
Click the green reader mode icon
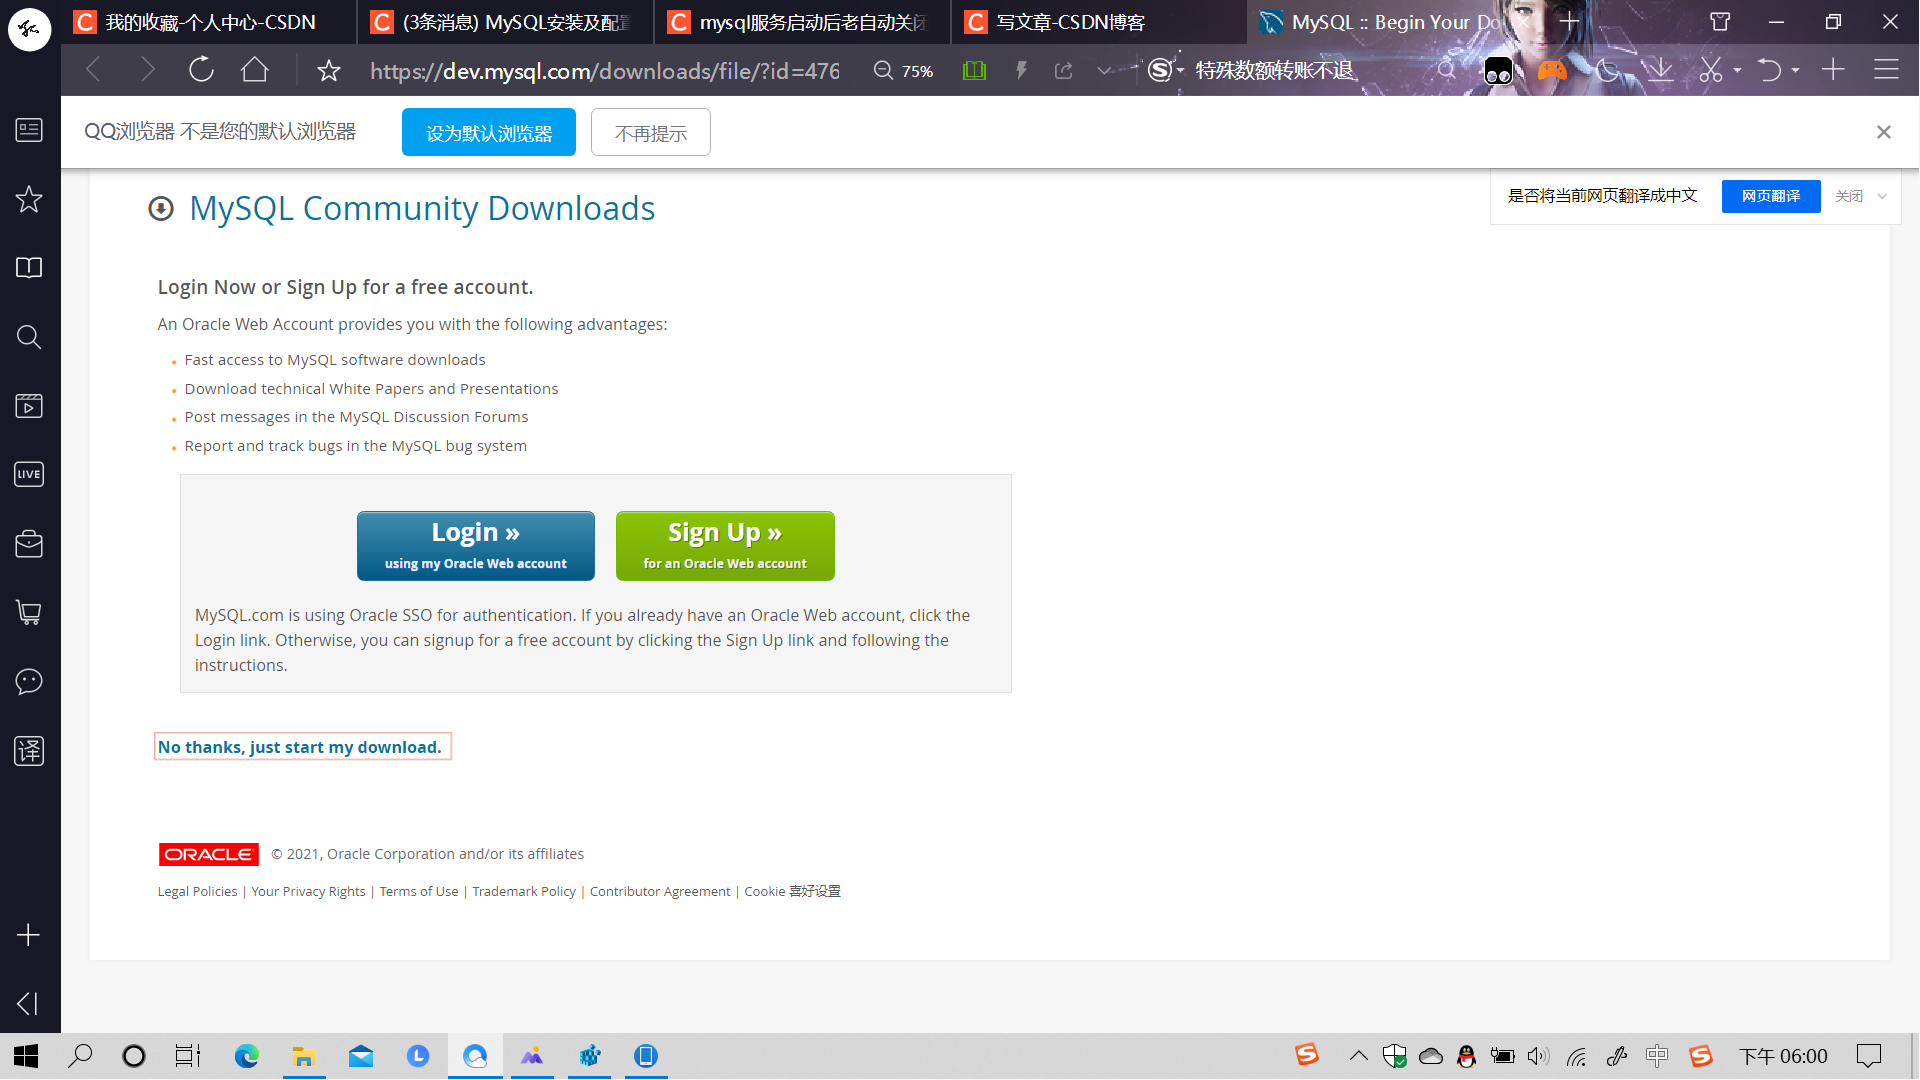[974, 71]
